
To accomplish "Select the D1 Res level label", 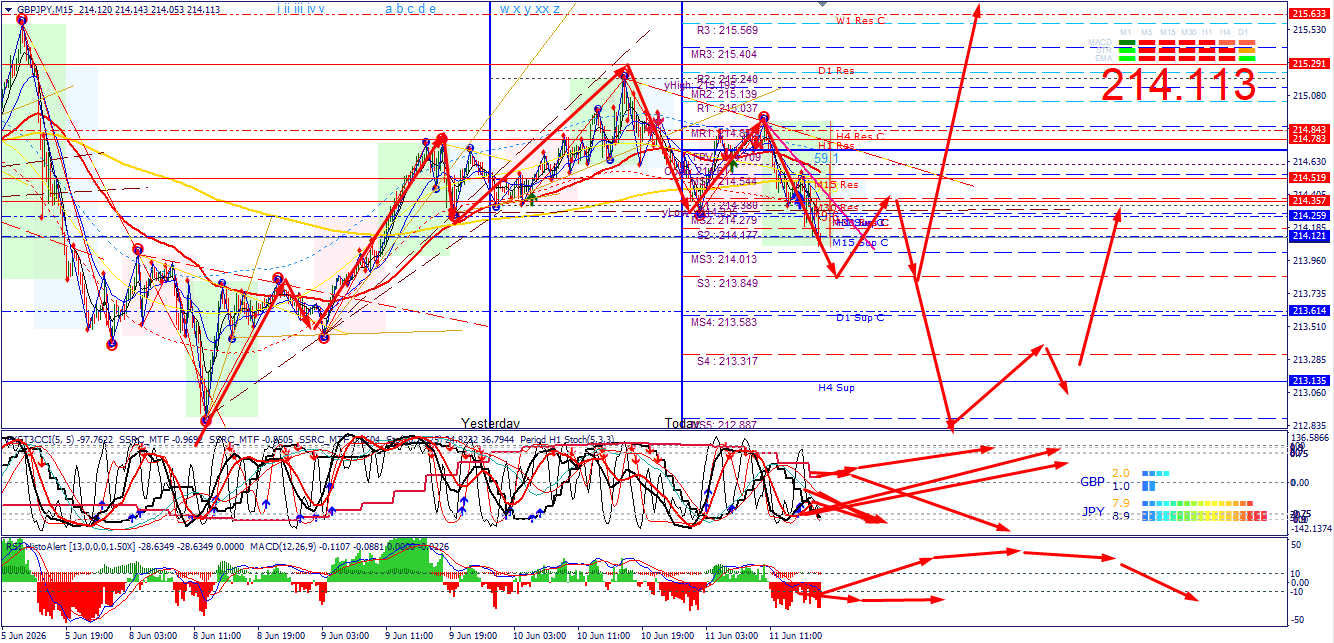I will 836,71.
